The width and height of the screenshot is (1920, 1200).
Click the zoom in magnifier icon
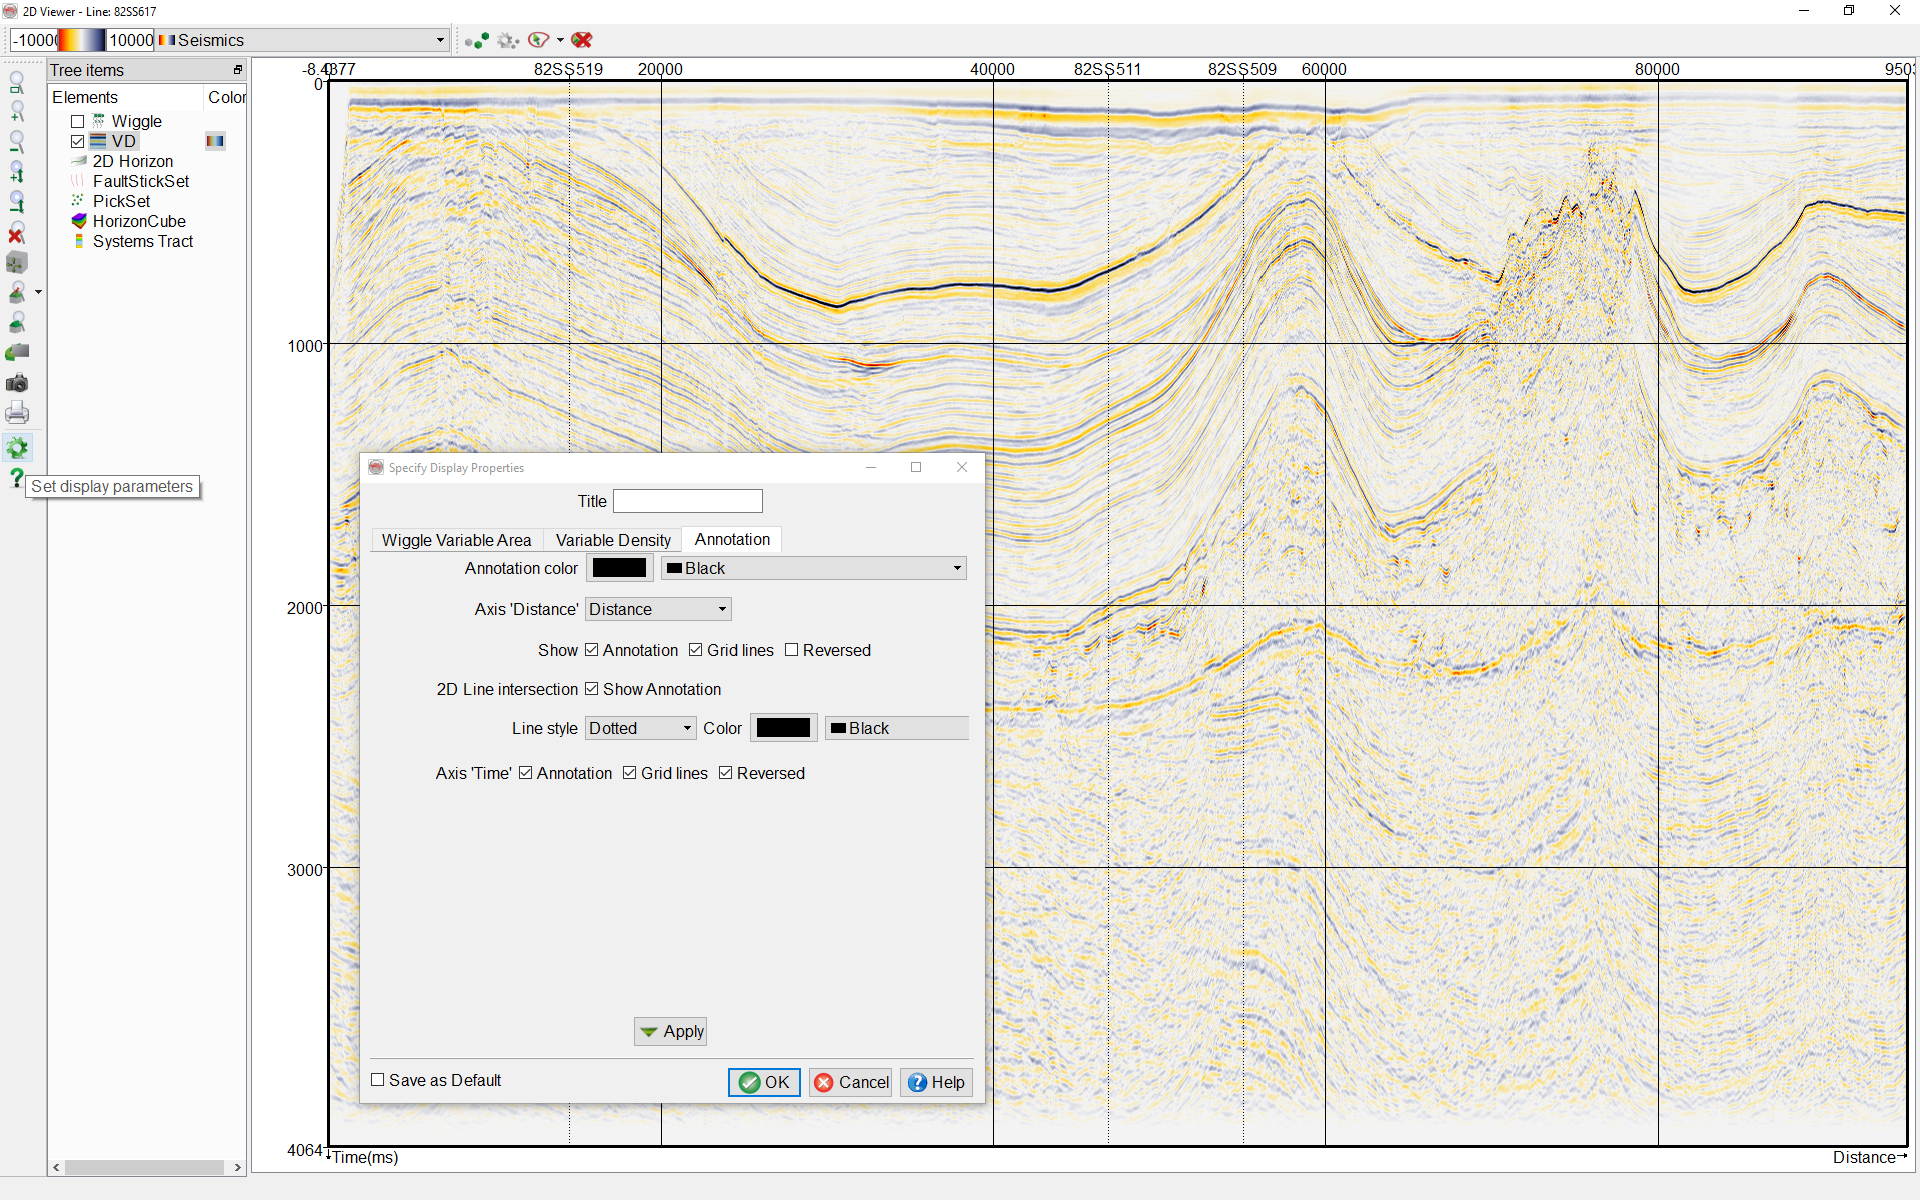(17, 112)
